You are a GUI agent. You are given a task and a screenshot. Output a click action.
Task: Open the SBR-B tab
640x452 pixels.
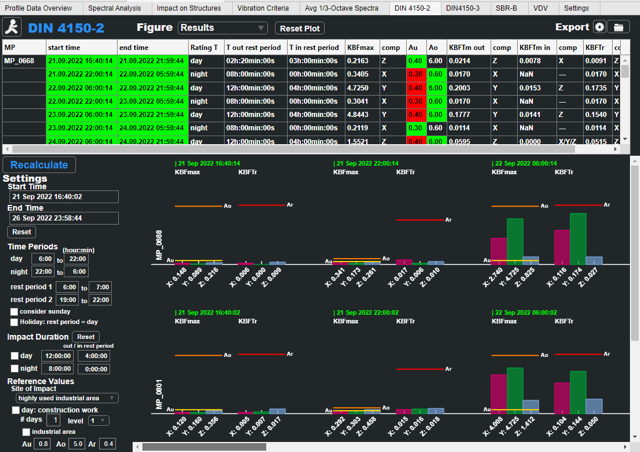(507, 7)
